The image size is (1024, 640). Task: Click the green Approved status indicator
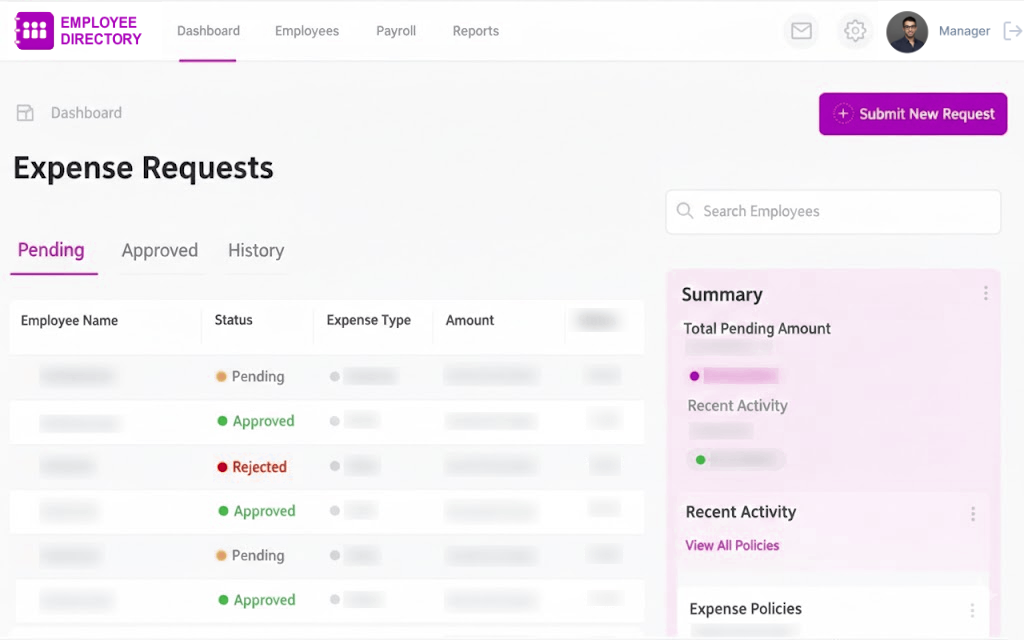click(222, 421)
